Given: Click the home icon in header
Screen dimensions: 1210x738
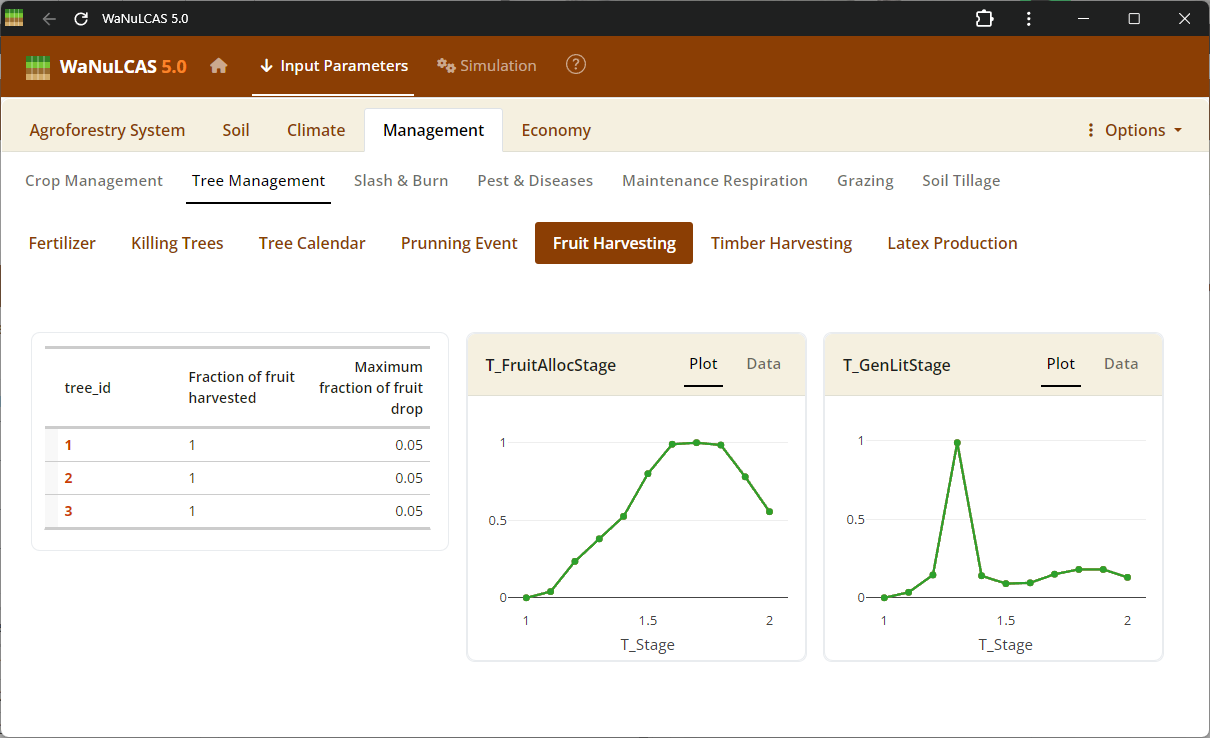Looking at the screenshot, I should point(219,66).
